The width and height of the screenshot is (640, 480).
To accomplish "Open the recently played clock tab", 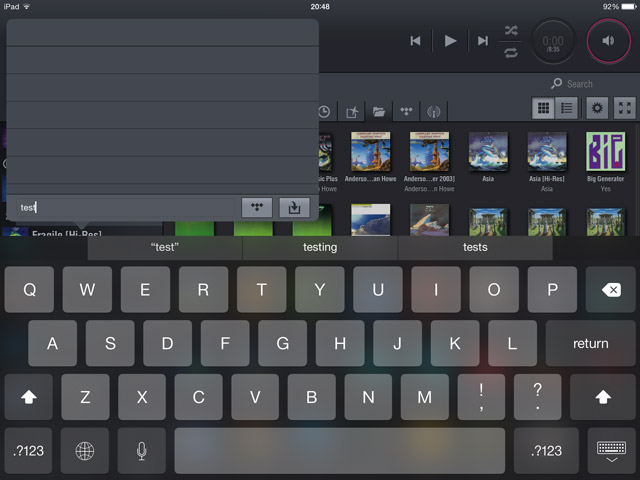I will pos(324,111).
